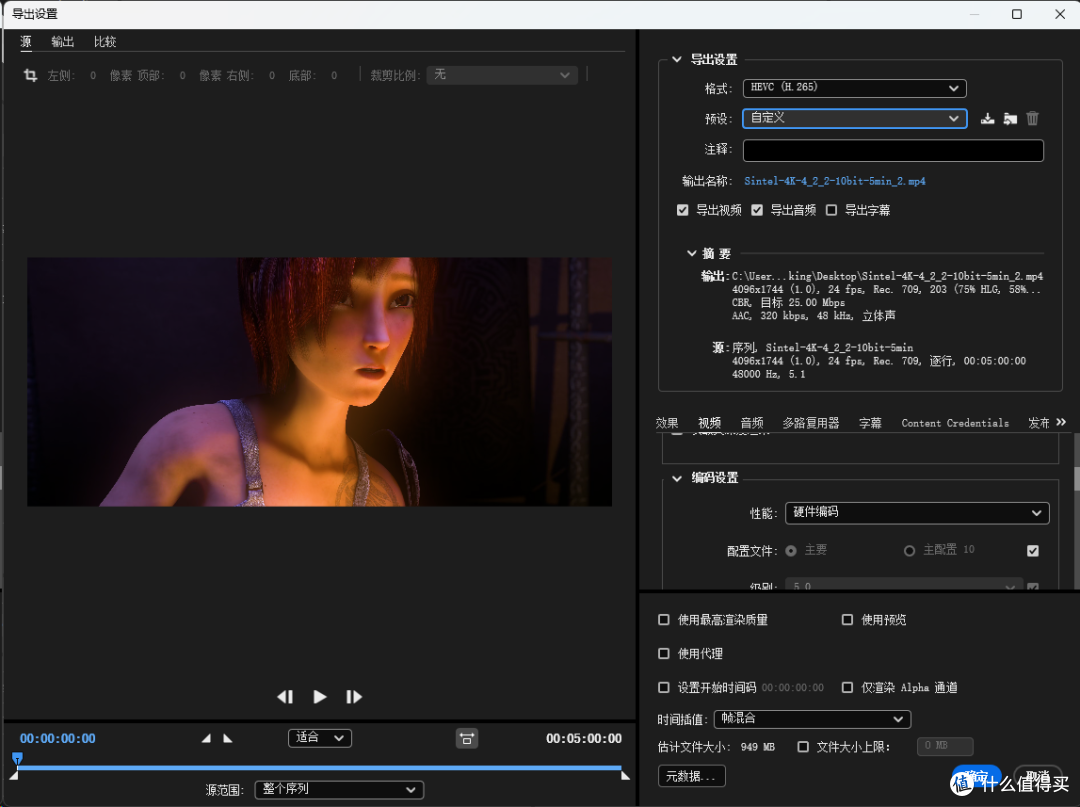Open the crop ratio dropdown
Screen dimensions: 1080x807
[x=502, y=75]
